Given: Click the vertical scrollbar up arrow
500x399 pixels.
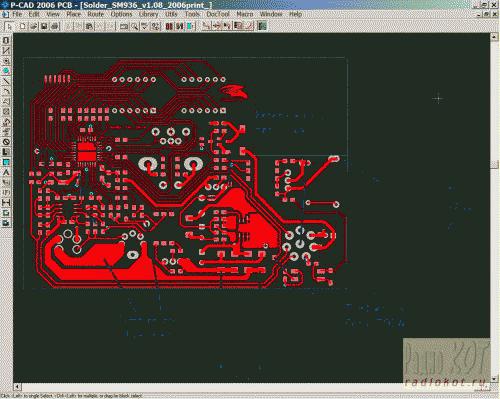Looking at the screenshot, I should tap(494, 37).
